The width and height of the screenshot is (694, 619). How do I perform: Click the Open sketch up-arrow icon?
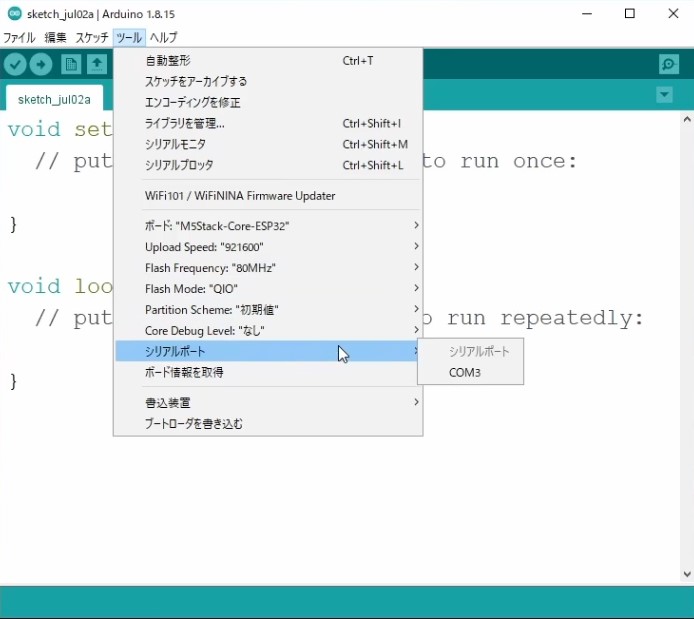(x=97, y=65)
